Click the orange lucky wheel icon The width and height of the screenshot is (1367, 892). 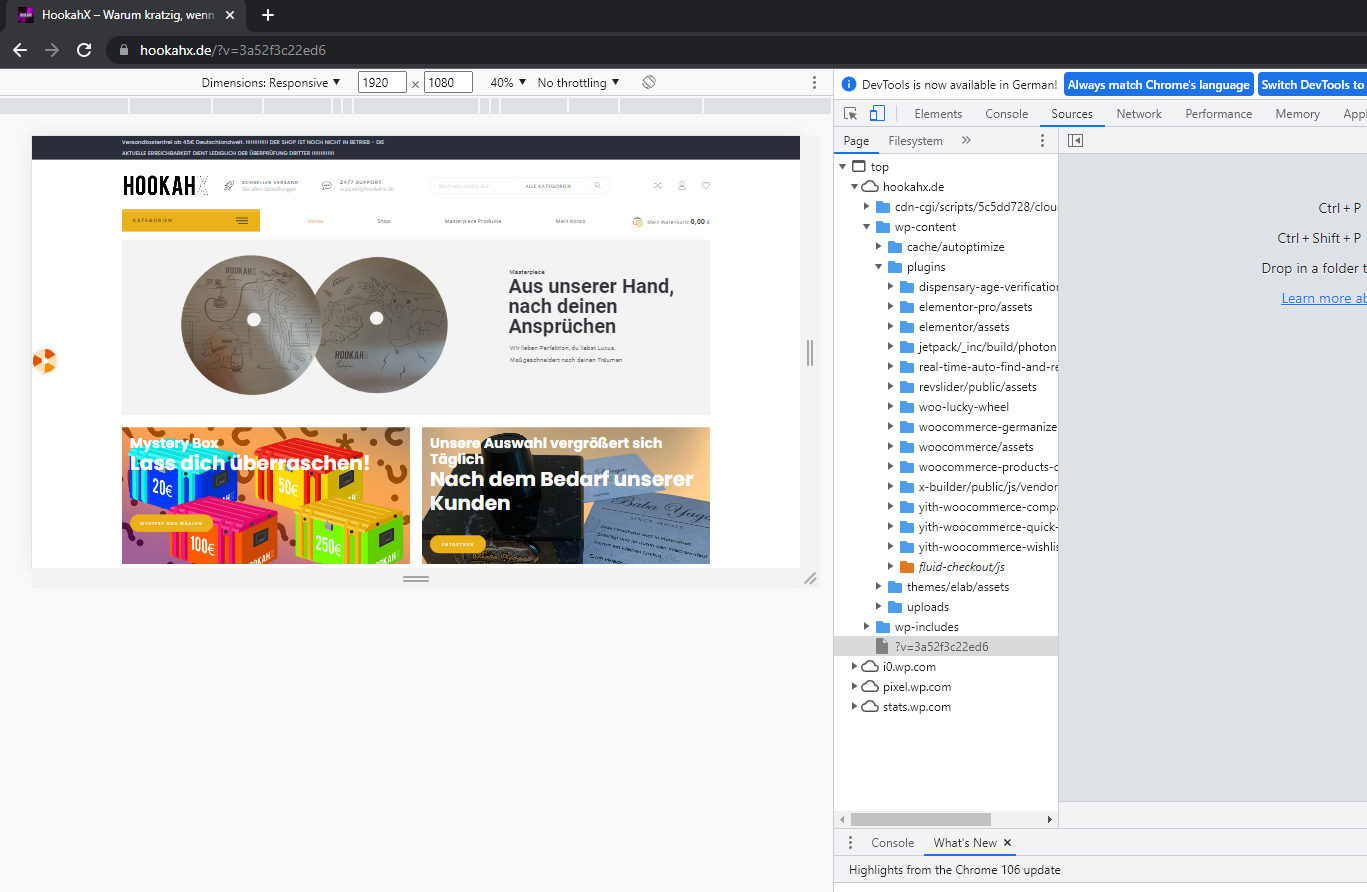[x=44, y=361]
